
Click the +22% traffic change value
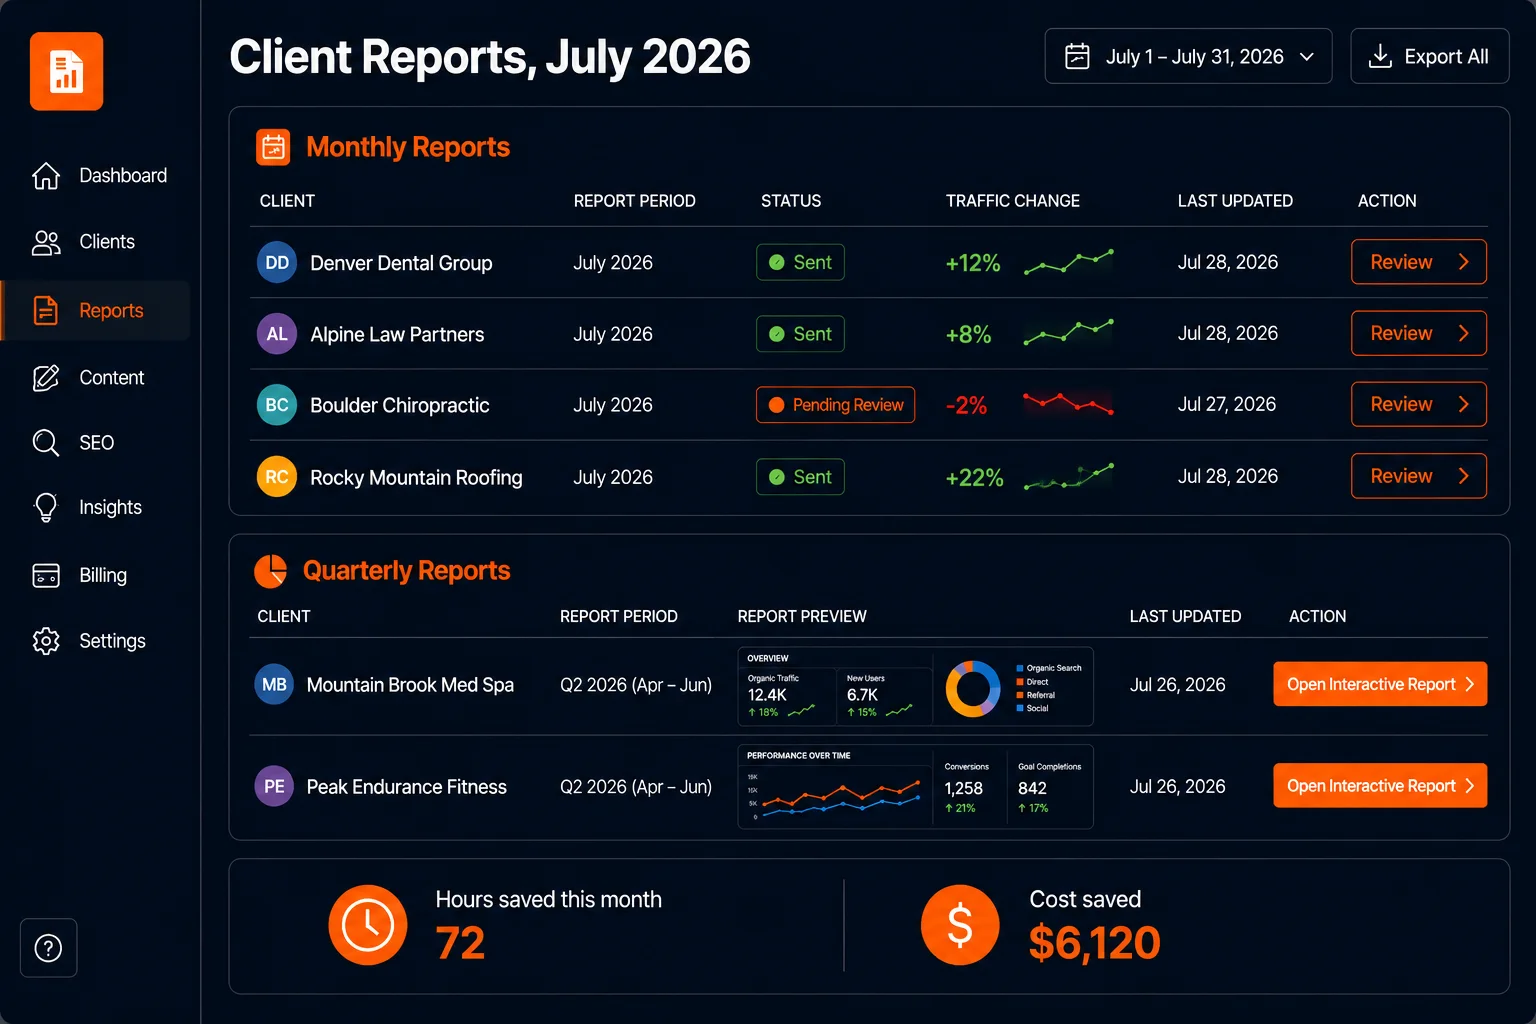[x=974, y=478]
